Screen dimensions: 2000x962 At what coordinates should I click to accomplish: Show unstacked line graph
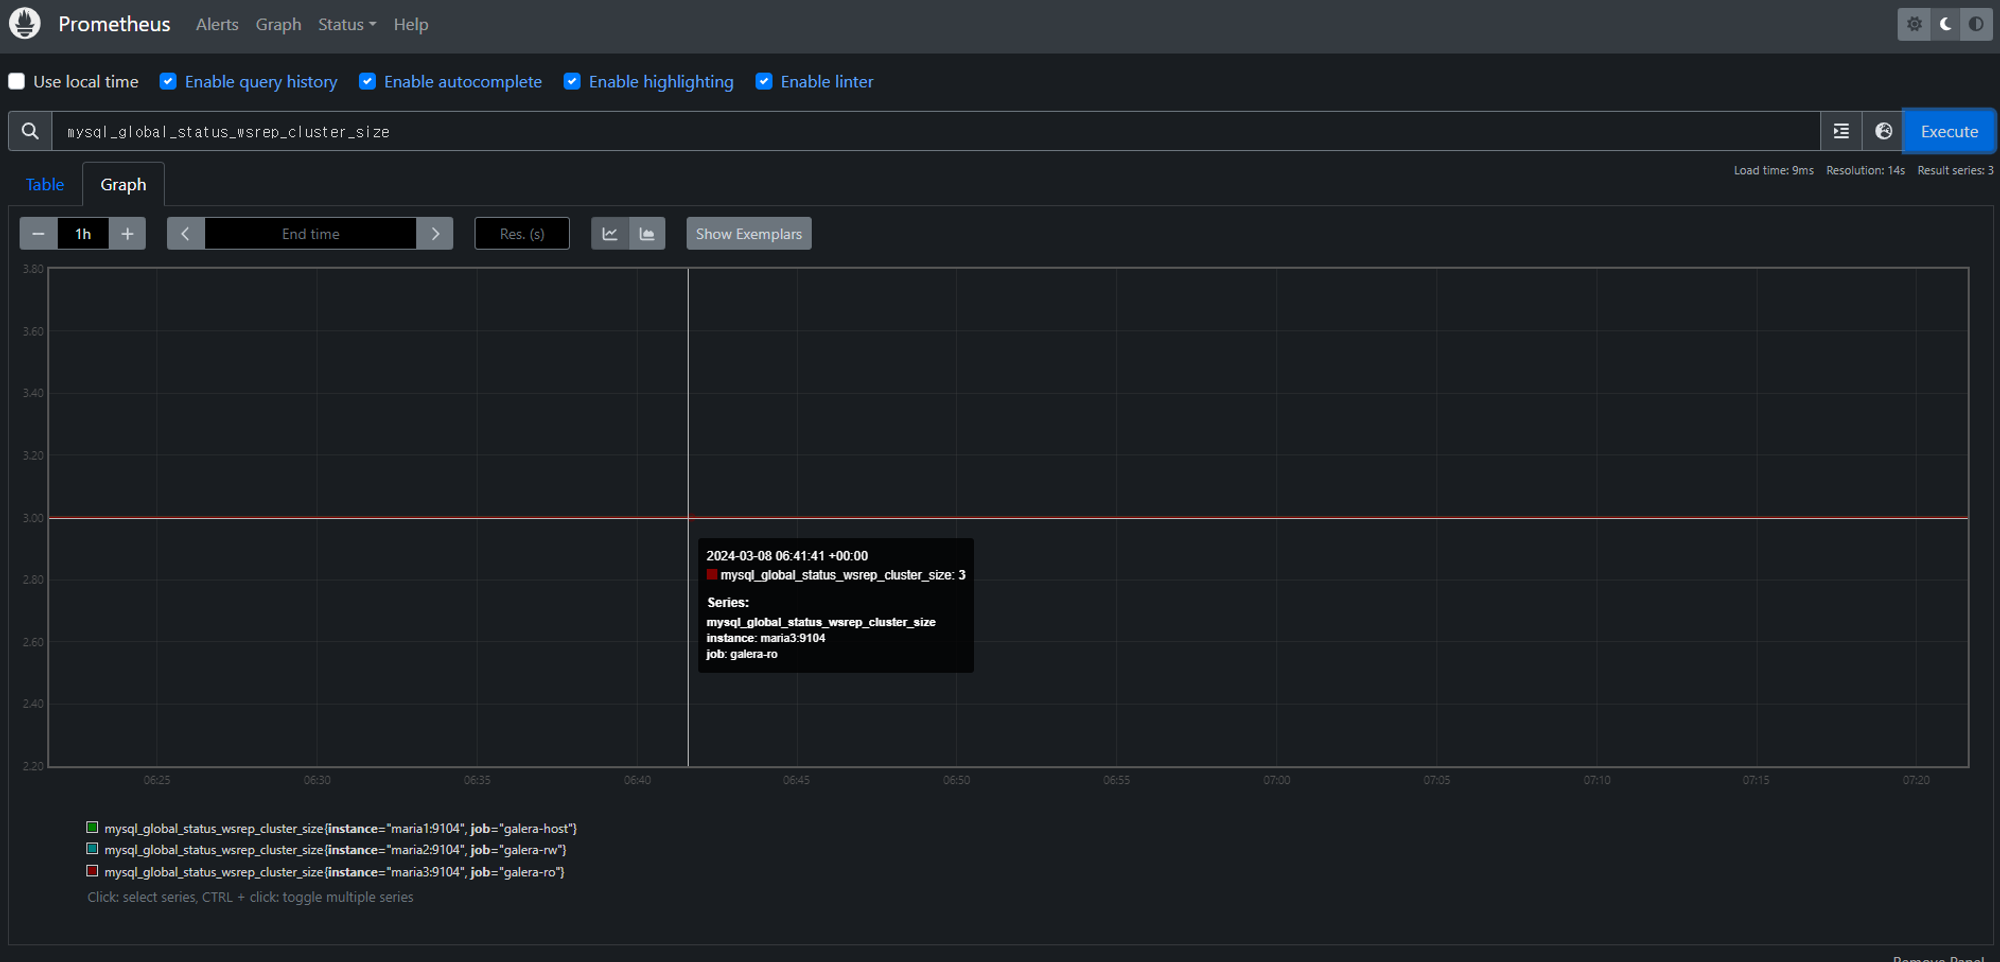click(x=609, y=234)
